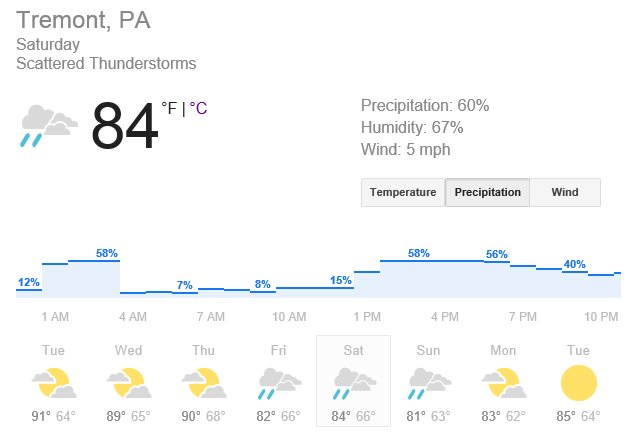Click the 7% precipitation marker near 7 AM
This screenshot has height=441, width=638.
click(x=185, y=285)
